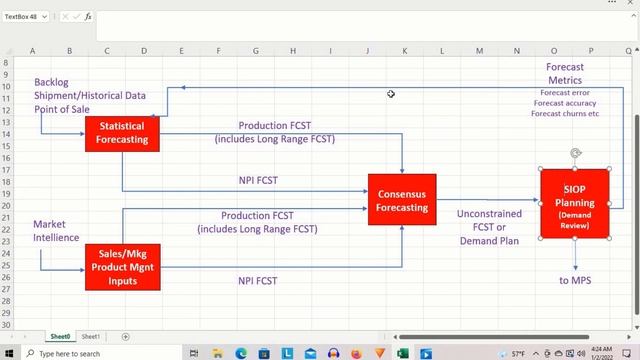
Task: Open the video player app on taskbar
Action: [426, 353]
